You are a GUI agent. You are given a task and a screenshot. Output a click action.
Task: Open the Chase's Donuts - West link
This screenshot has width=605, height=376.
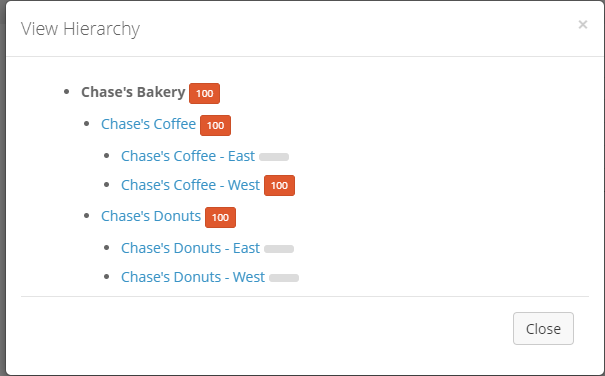193,277
